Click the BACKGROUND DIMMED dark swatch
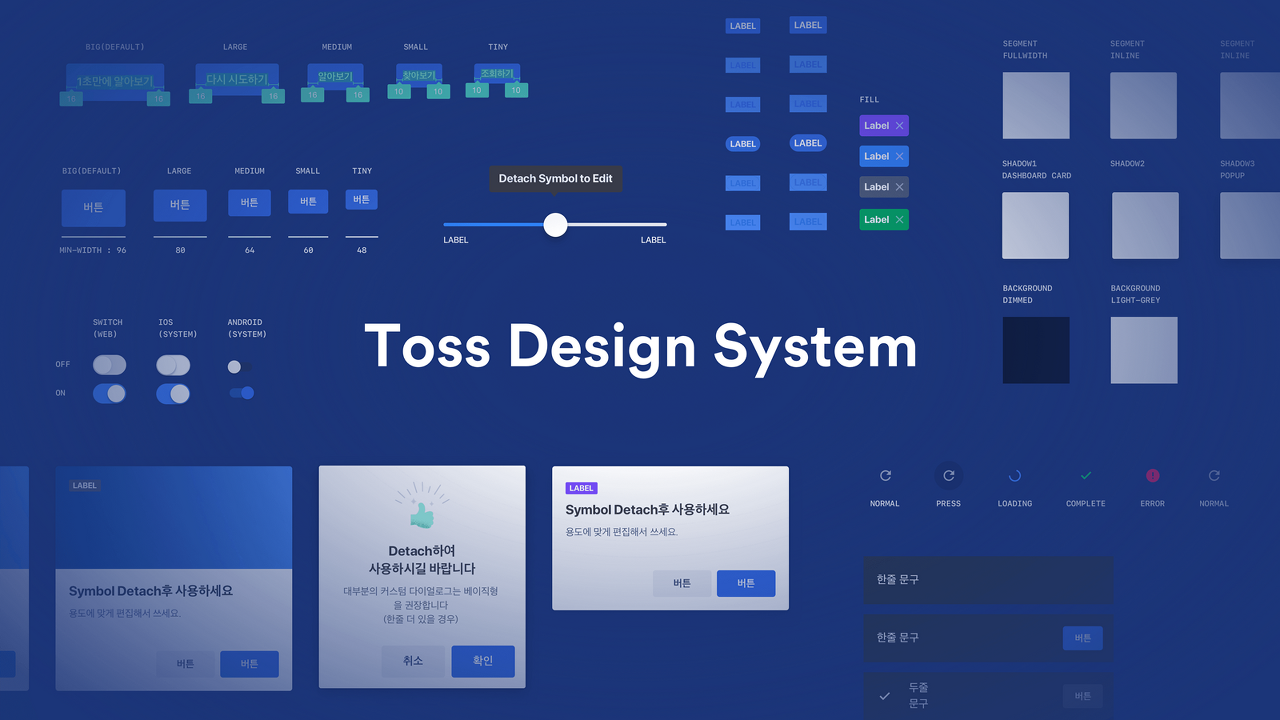This screenshot has height=720, width=1280. click(1036, 350)
